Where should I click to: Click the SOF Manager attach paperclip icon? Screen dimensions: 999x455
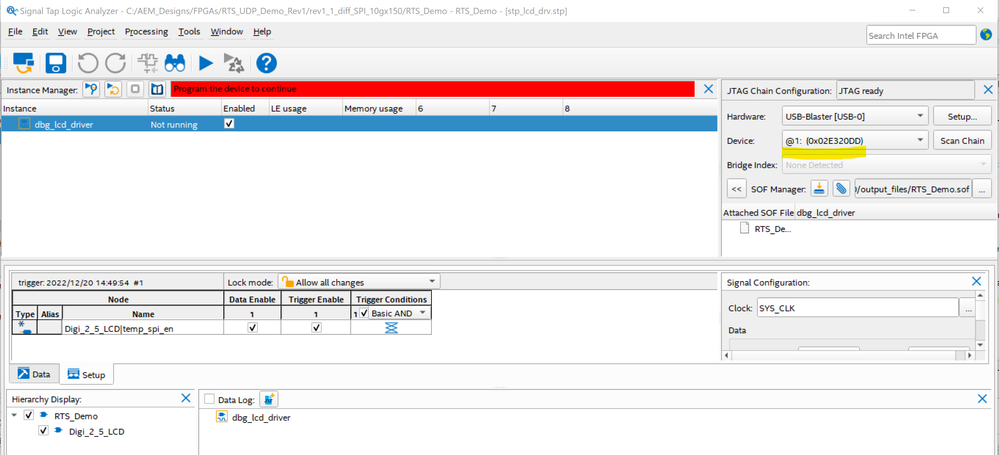[842, 188]
